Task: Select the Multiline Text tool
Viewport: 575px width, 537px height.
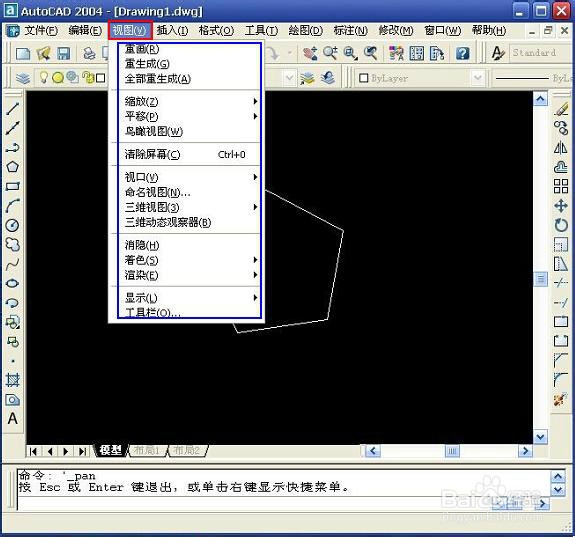Action: pyautogui.click(x=12, y=419)
